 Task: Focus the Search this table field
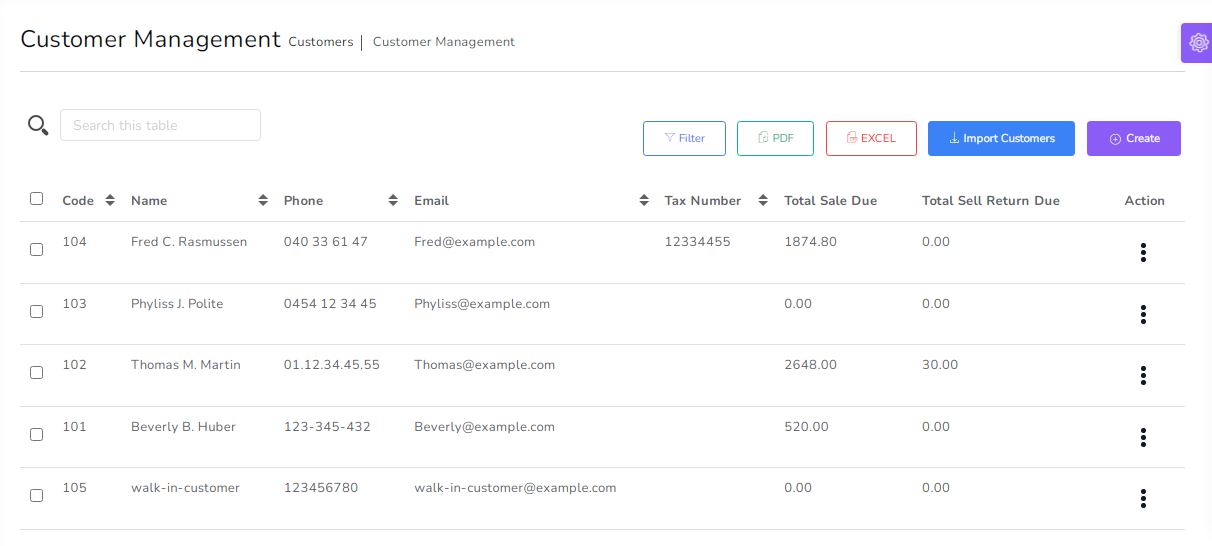160,125
